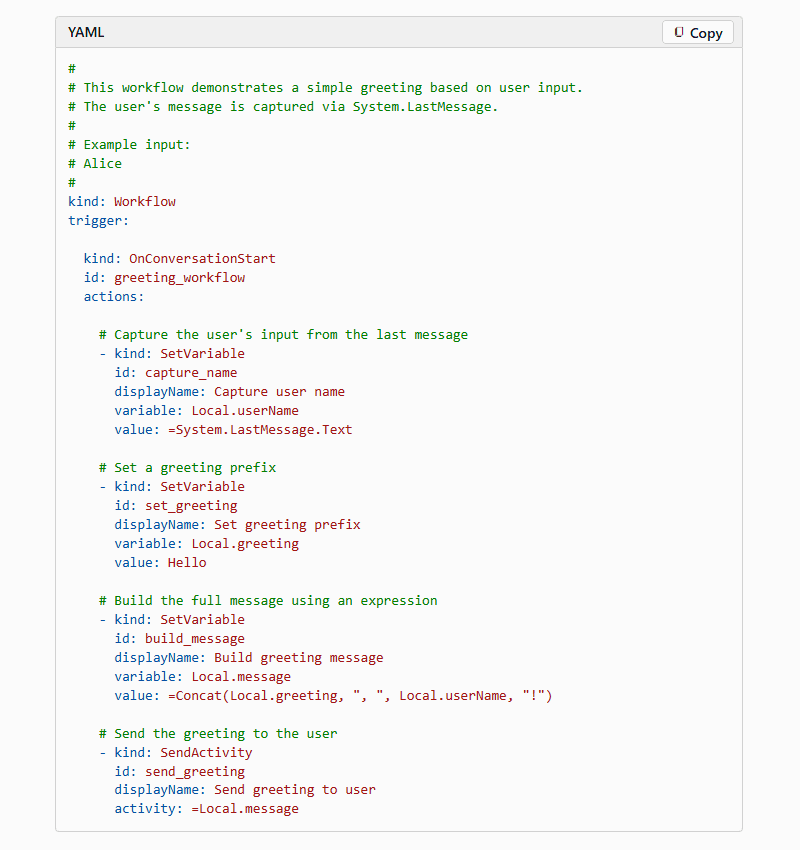This screenshot has width=800, height=850.
Task: Click the '# Set a greeting prefix' comment
Action: tap(188, 467)
